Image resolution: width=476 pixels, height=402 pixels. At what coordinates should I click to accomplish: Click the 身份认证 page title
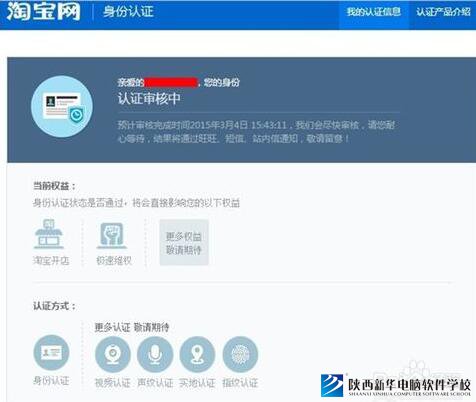click(128, 12)
